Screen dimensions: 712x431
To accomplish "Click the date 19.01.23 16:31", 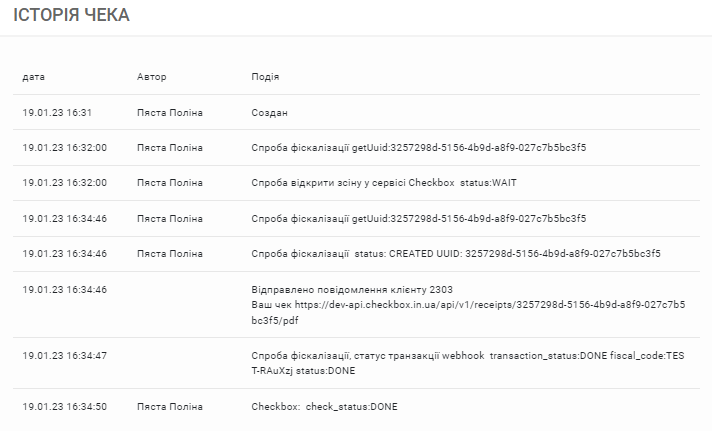I will (x=57, y=113).
